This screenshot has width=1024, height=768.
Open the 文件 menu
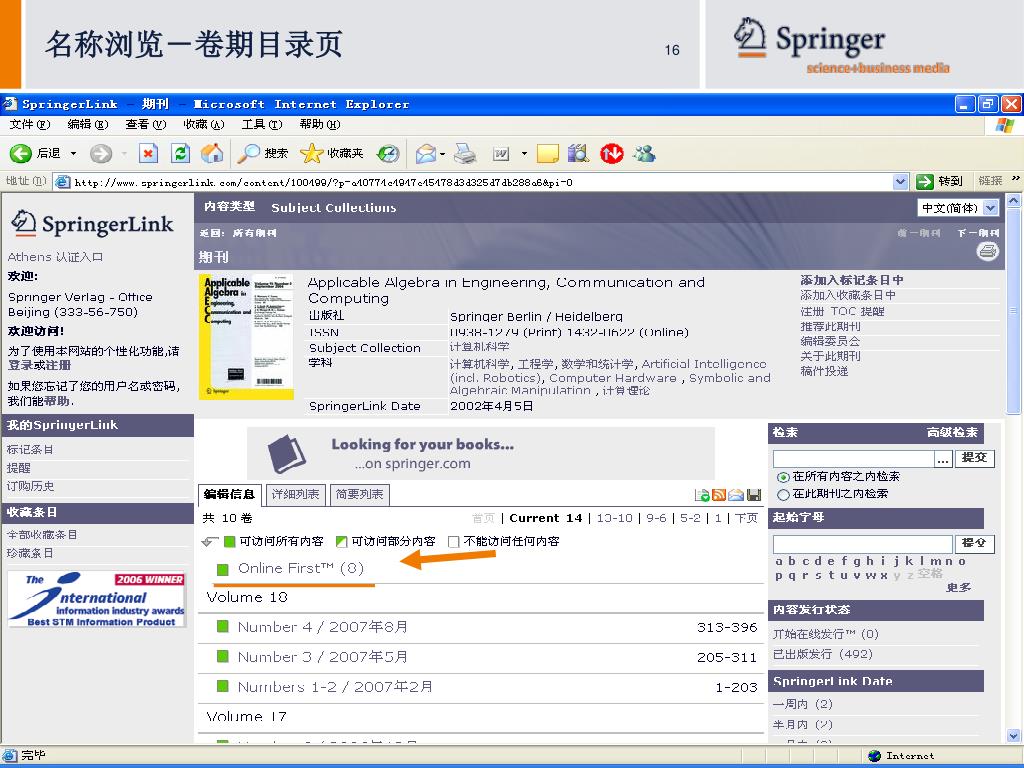(x=30, y=124)
